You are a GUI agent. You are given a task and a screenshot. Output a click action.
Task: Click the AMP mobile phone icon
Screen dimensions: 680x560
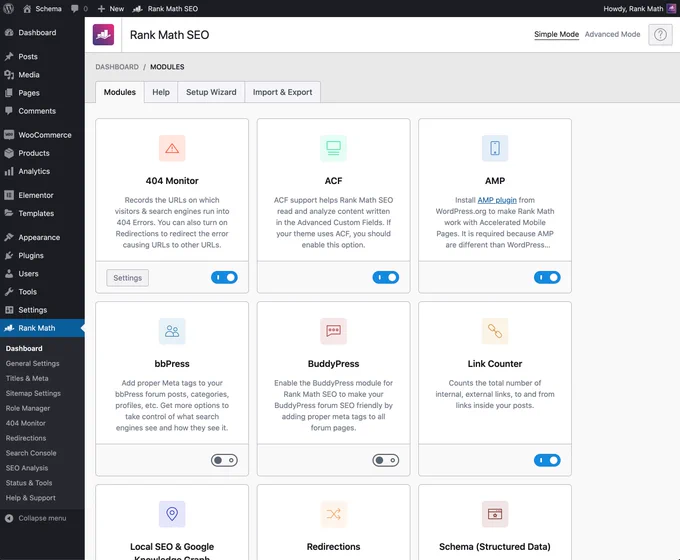tap(495, 148)
